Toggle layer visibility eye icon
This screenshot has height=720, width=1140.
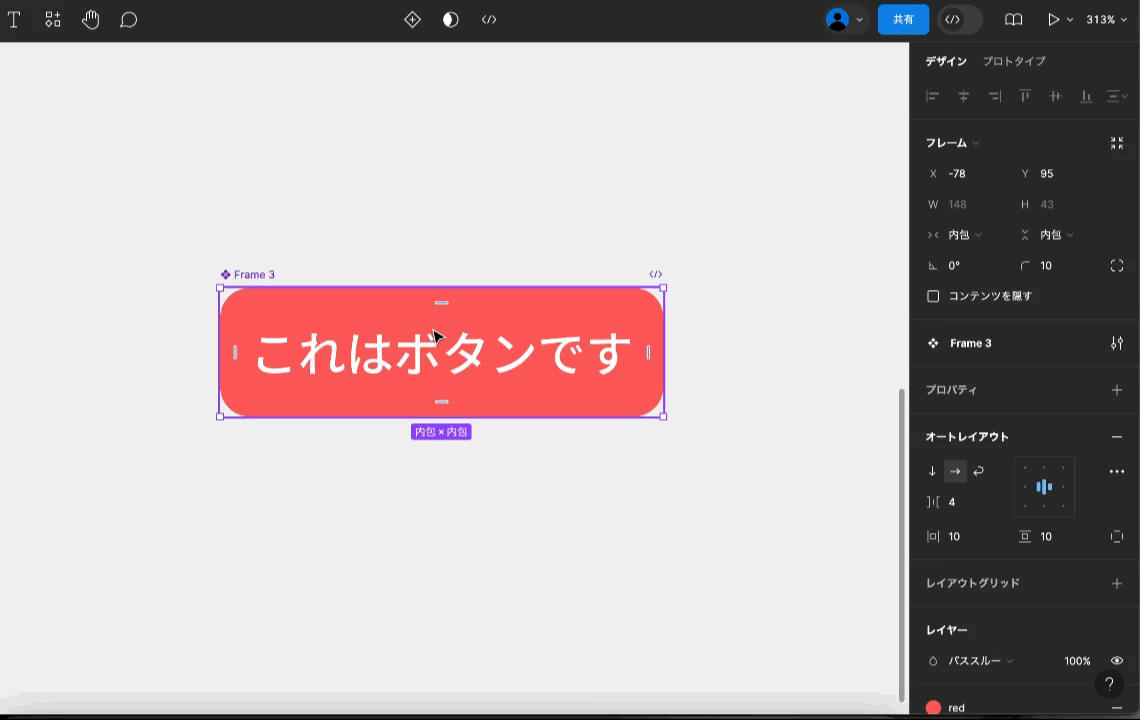tap(1117, 661)
